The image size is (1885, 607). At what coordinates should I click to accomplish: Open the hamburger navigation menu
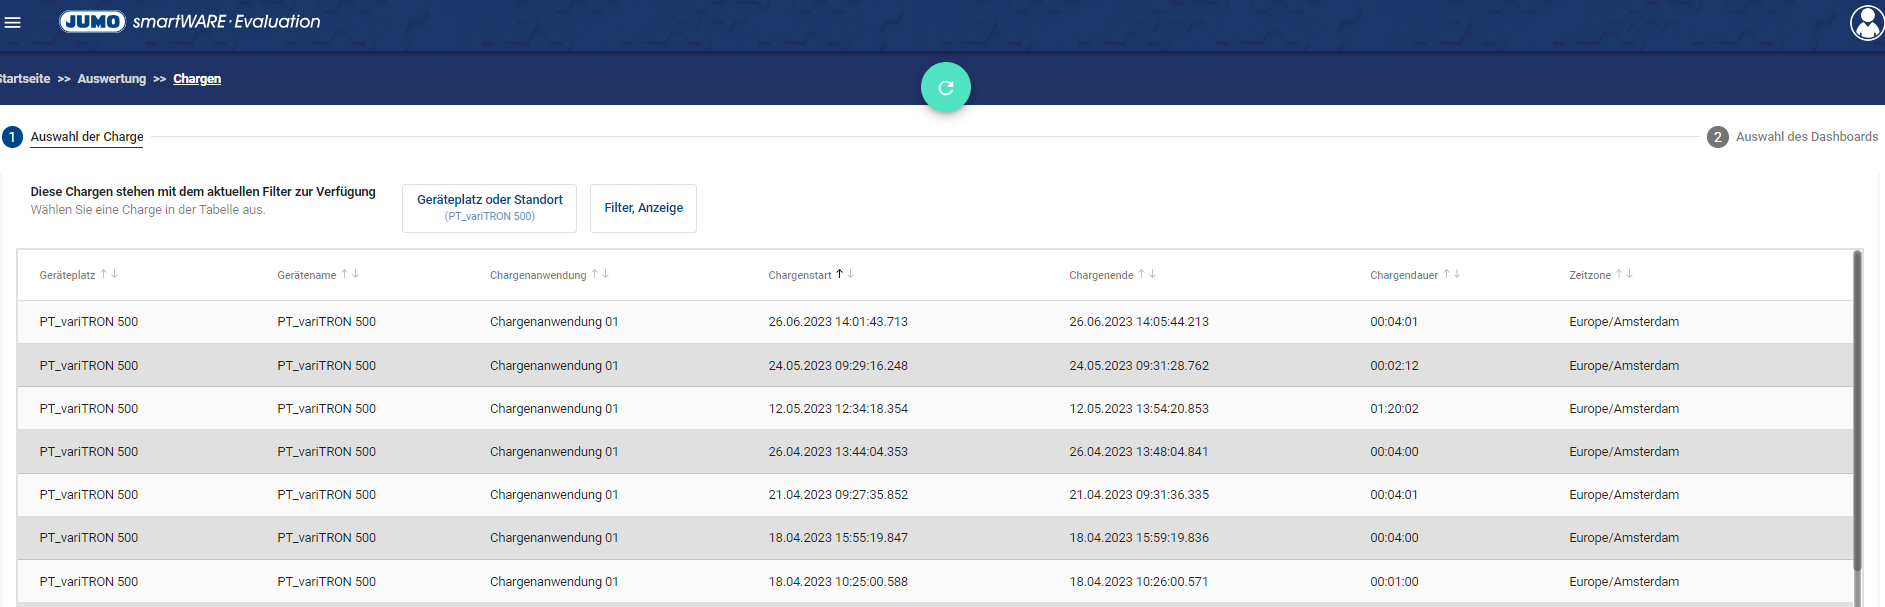tap(13, 22)
